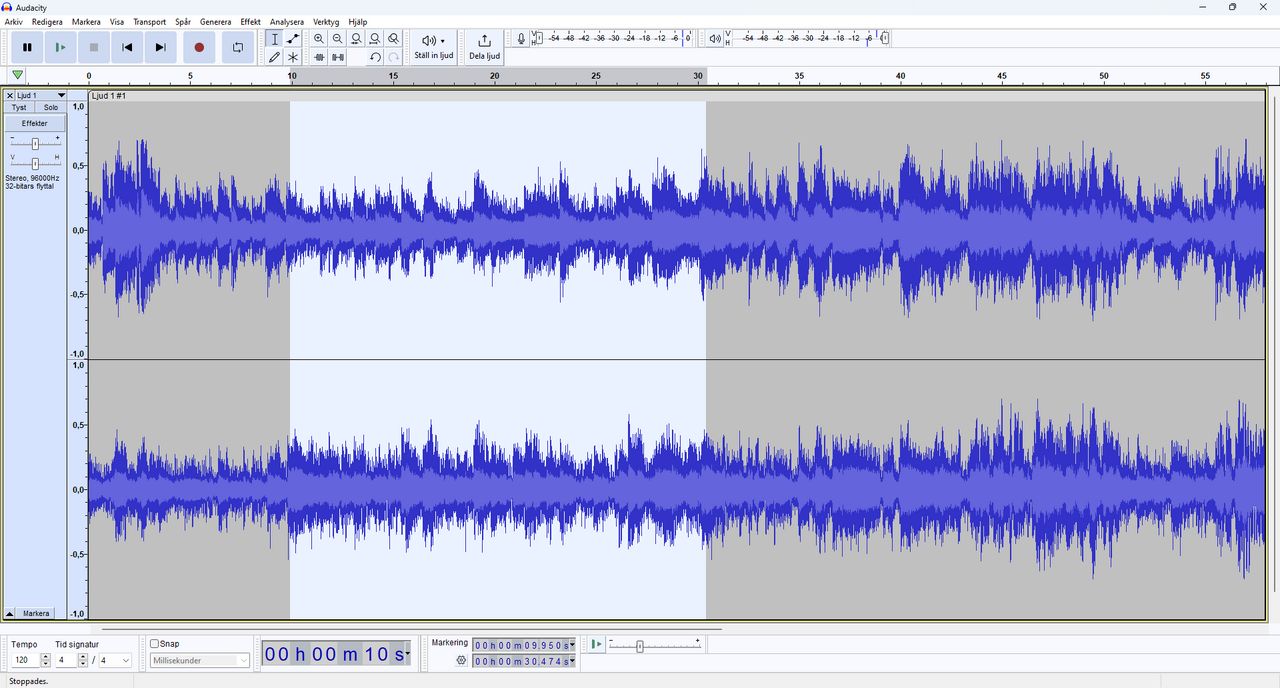Click the Zoom Out magnifier

tap(337, 39)
